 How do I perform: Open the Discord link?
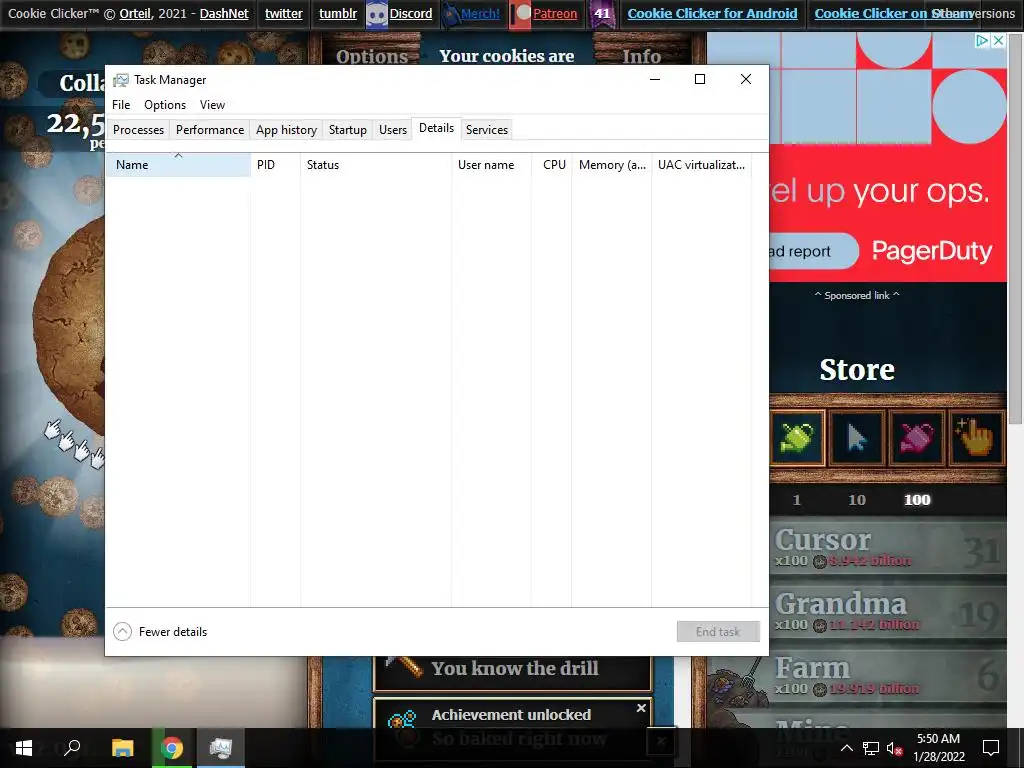click(x=411, y=13)
